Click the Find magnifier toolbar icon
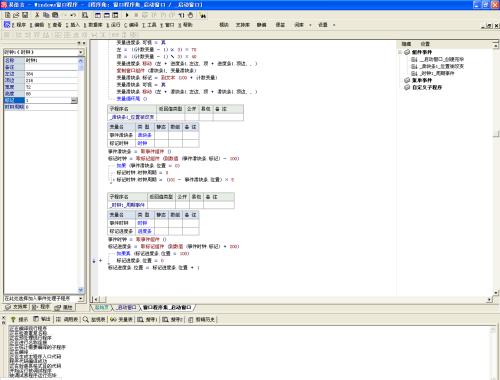The width and height of the screenshot is (500, 380). pos(85,15)
